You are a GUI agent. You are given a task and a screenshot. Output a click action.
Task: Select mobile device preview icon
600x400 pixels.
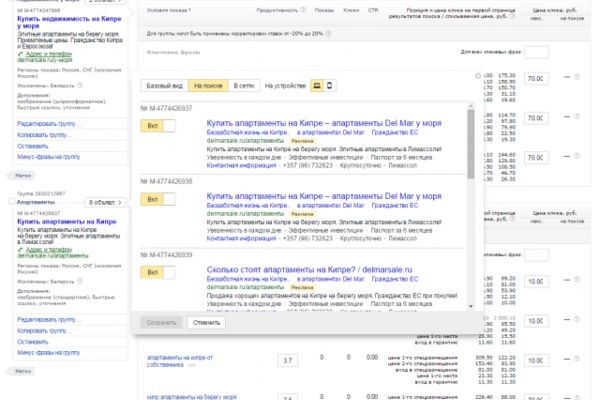point(329,86)
